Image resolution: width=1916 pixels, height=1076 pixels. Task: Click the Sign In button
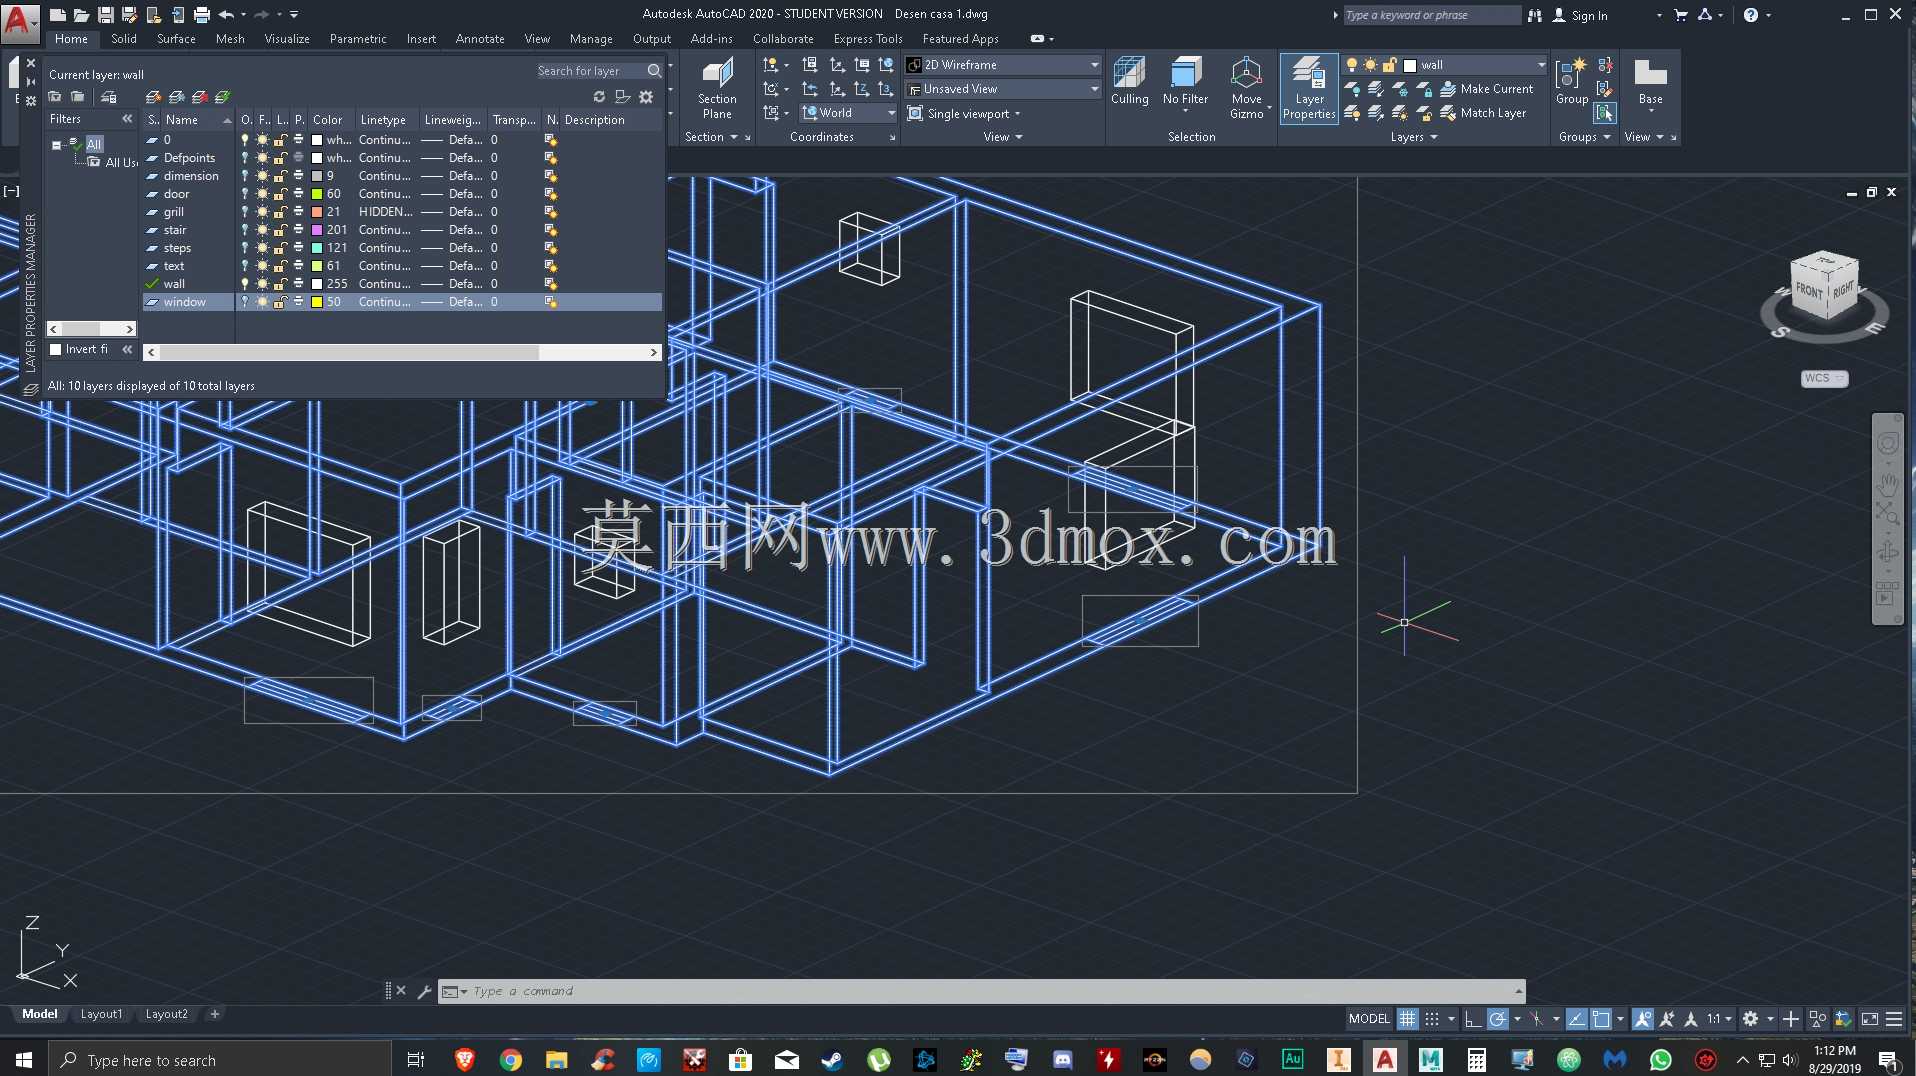pyautogui.click(x=1581, y=15)
